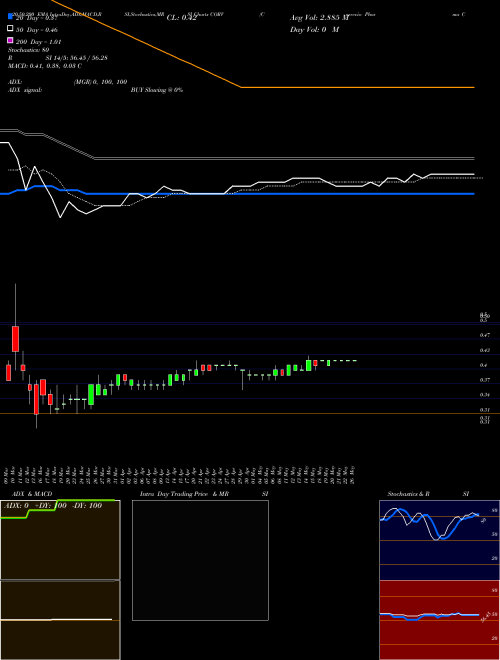Click the 0.4 price axis label
The image size is (500, 660).
484,365
